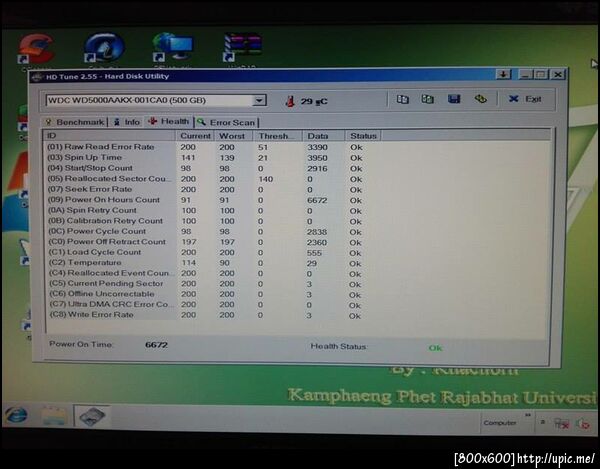
Task: Open the blue round desktop shortcut icon
Action: [104, 48]
